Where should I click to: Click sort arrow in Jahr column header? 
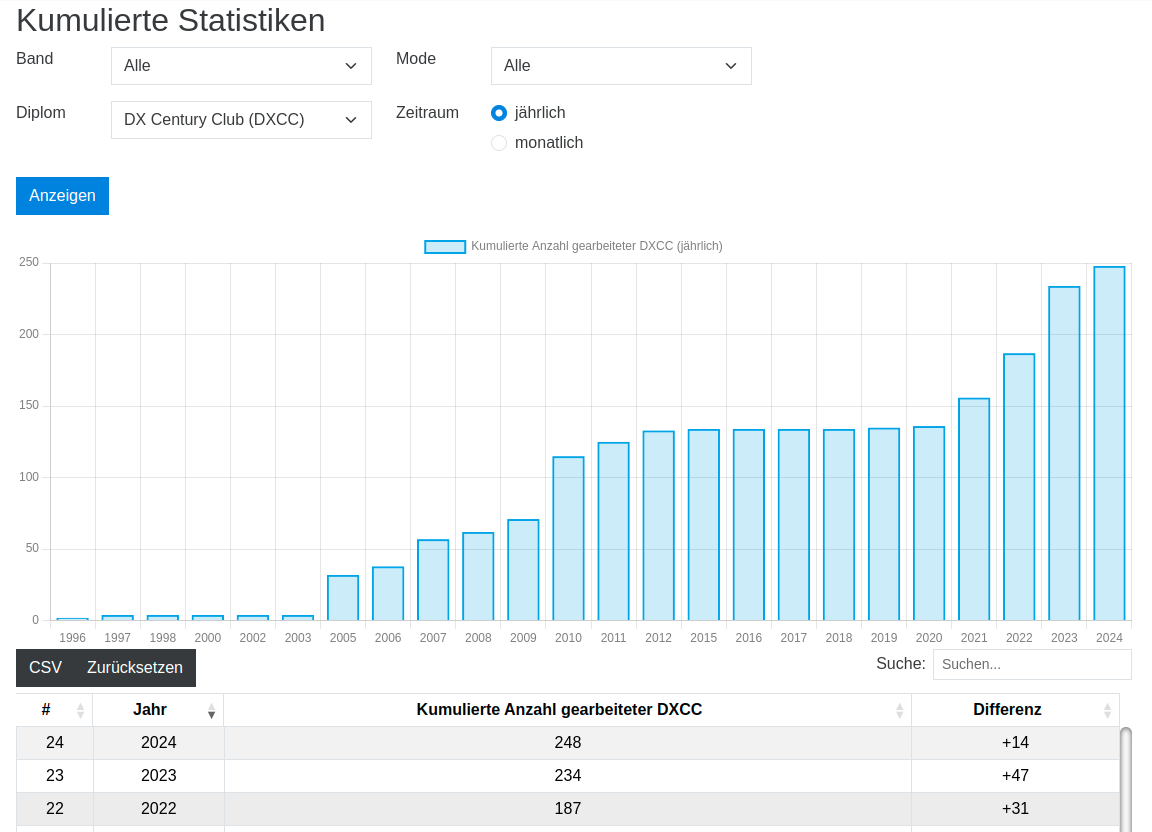211,710
